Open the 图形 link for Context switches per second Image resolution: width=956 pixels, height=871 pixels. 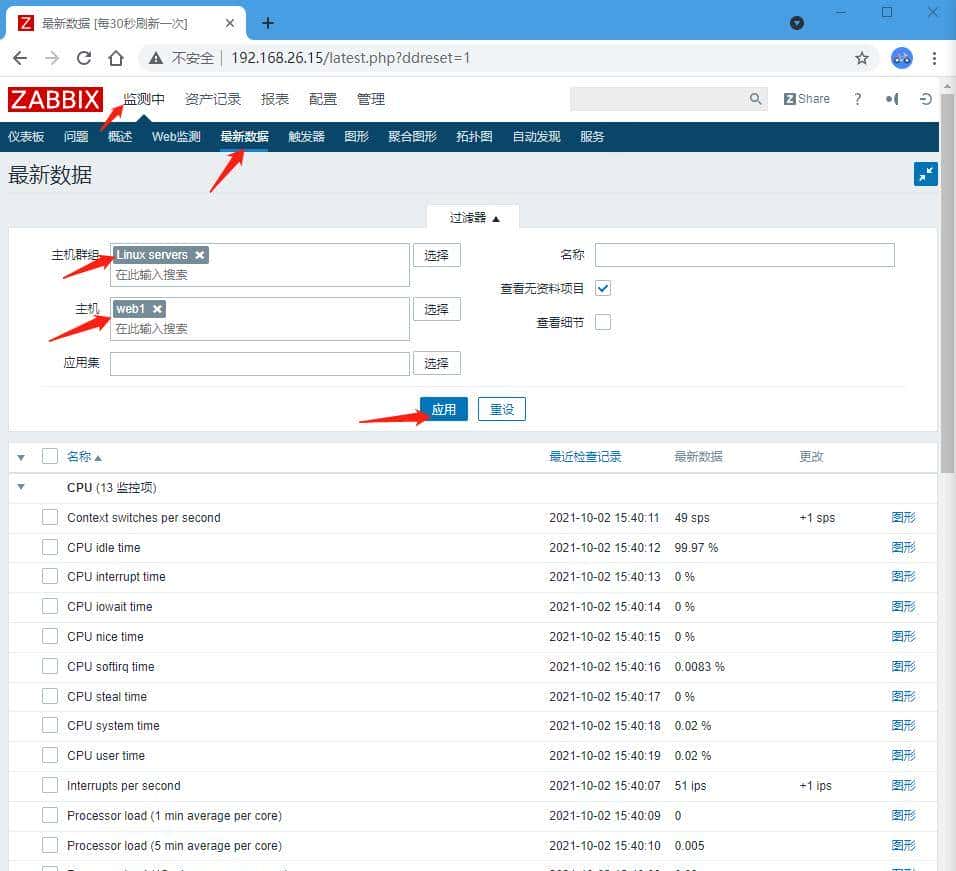point(903,517)
